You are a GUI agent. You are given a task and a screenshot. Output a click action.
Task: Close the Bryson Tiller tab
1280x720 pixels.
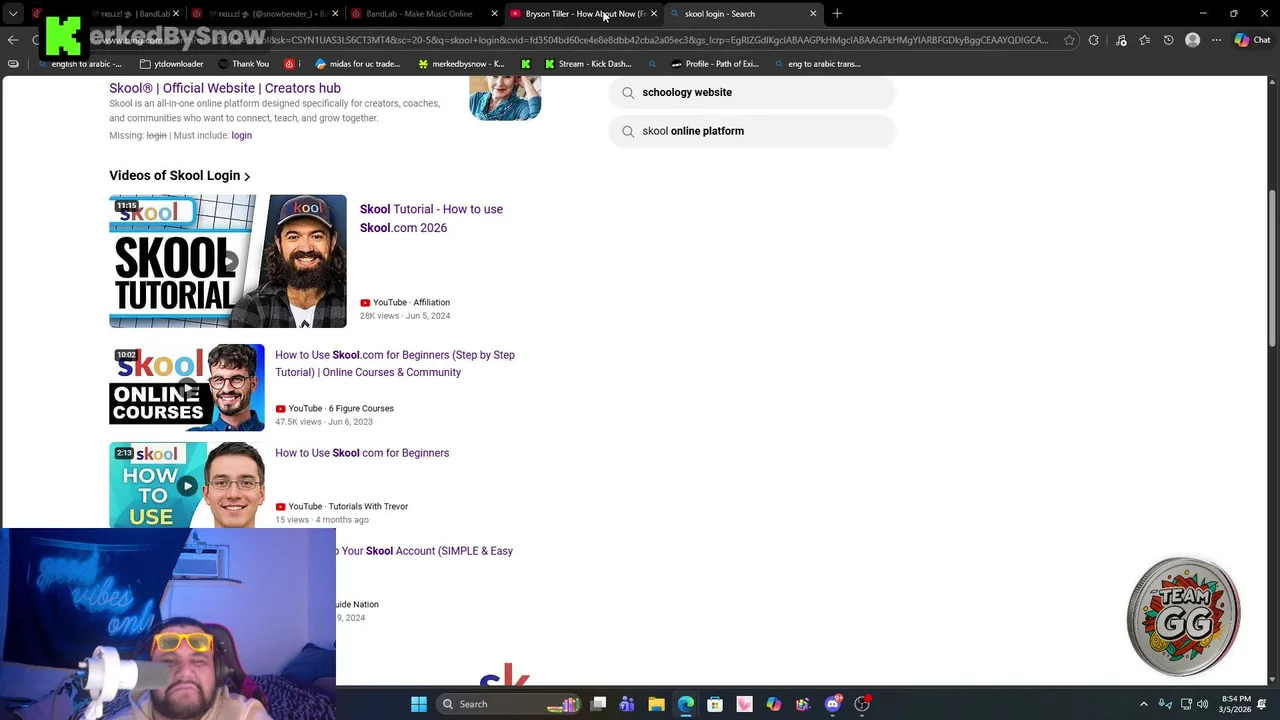coord(653,14)
